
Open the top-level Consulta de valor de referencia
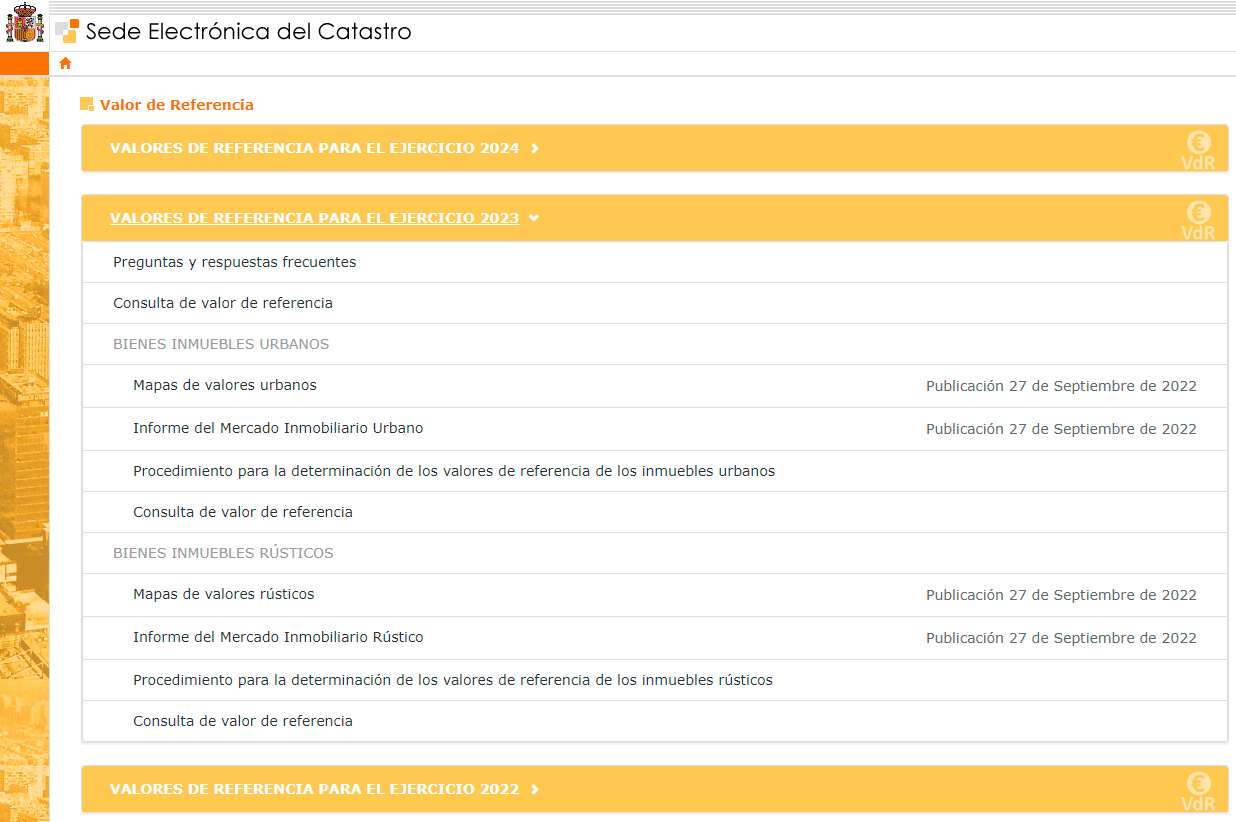pos(223,303)
